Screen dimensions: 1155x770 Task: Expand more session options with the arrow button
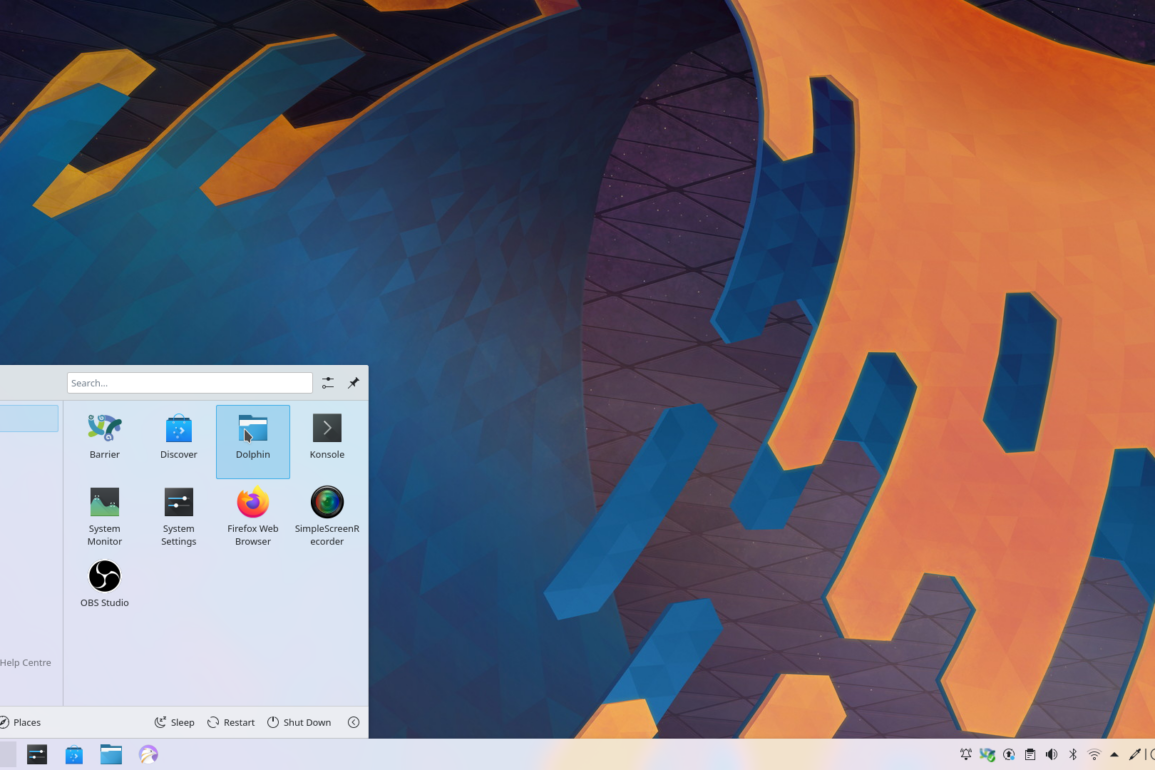point(353,722)
